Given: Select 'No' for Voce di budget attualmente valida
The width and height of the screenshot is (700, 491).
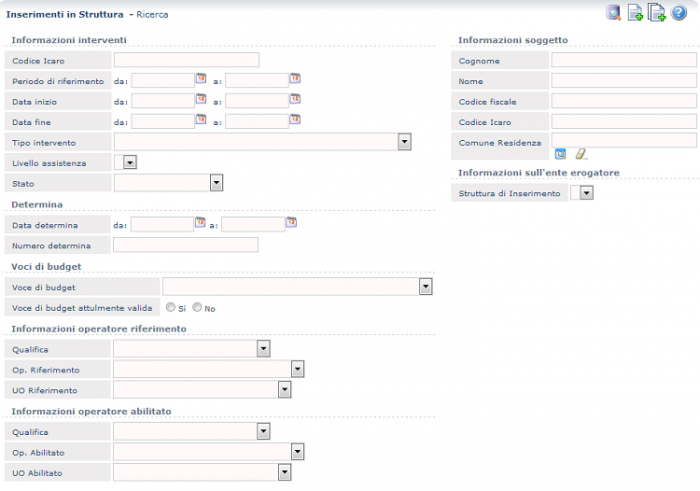Looking at the screenshot, I should click(197, 307).
